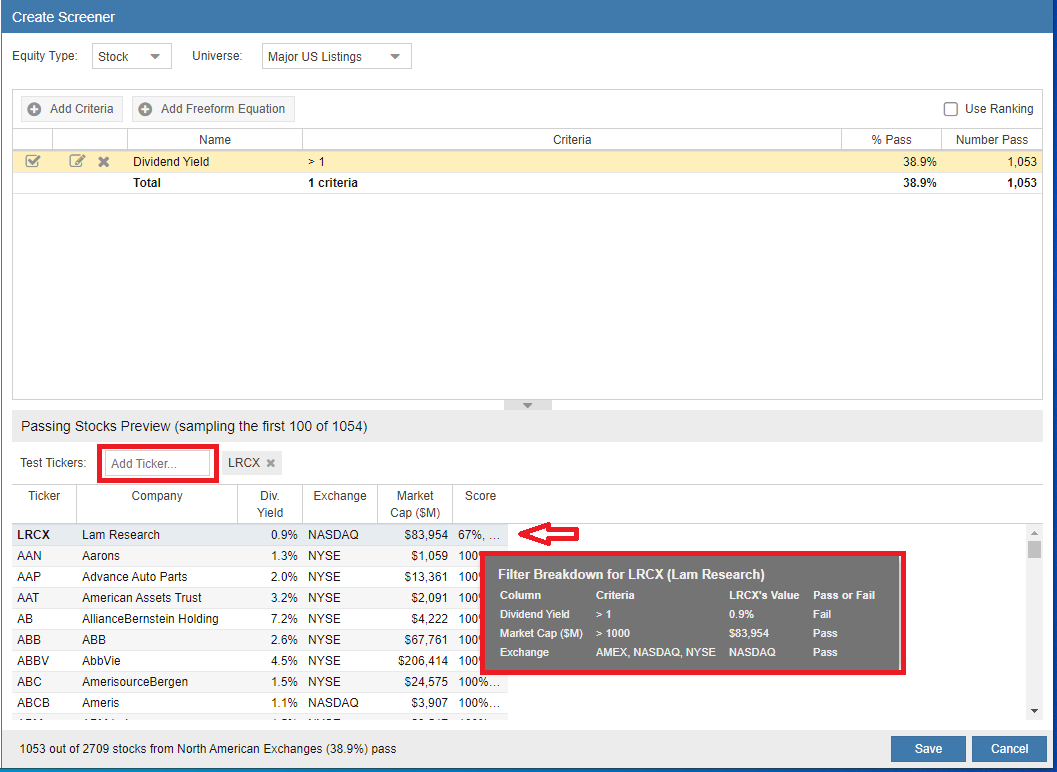Click the Lam Research score 67% cell
The height and width of the screenshot is (772, 1057).
click(480, 535)
